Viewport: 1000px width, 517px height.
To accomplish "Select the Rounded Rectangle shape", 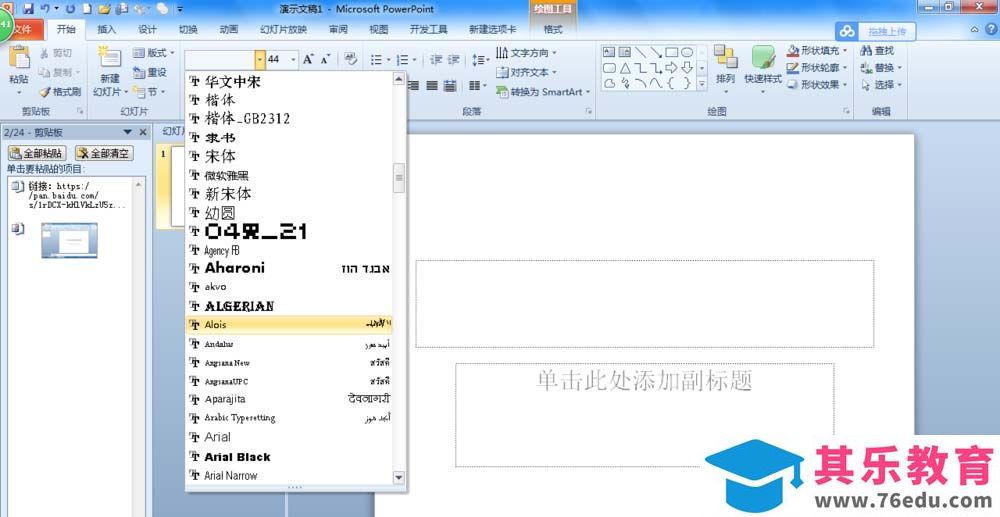I will 609,68.
